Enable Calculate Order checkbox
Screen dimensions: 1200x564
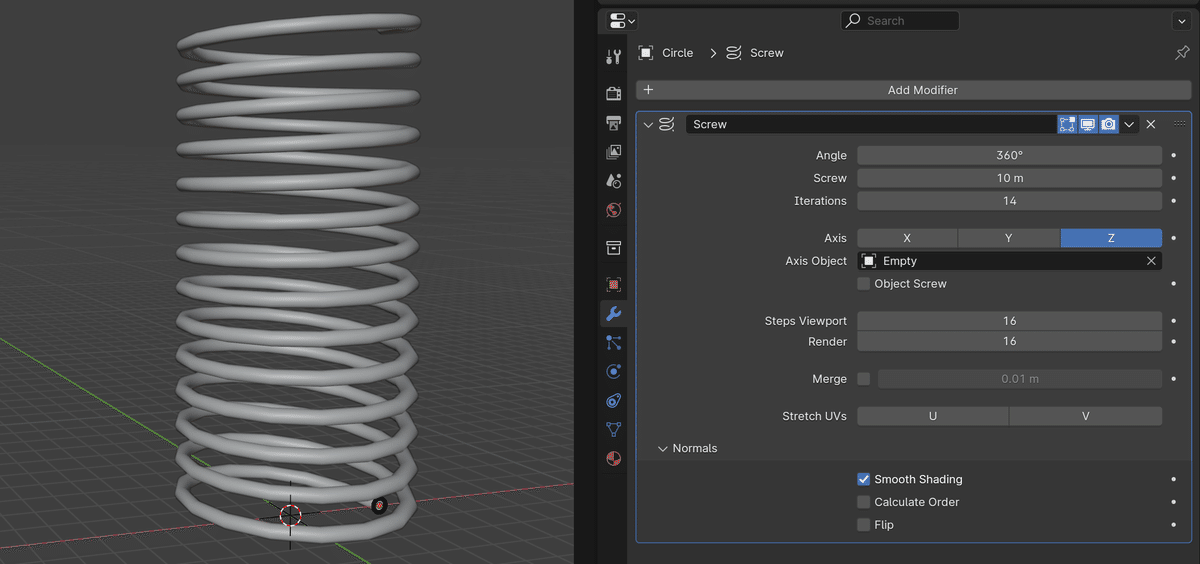(x=864, y=502)
